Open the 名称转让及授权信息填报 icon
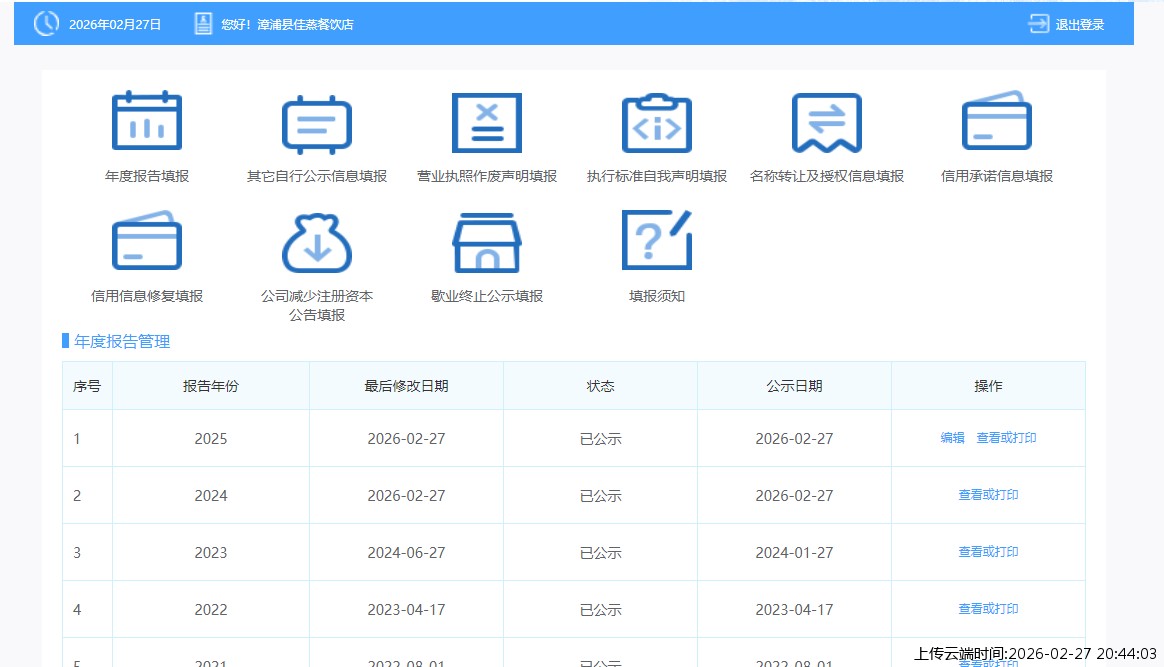 (x=827, y=123)
